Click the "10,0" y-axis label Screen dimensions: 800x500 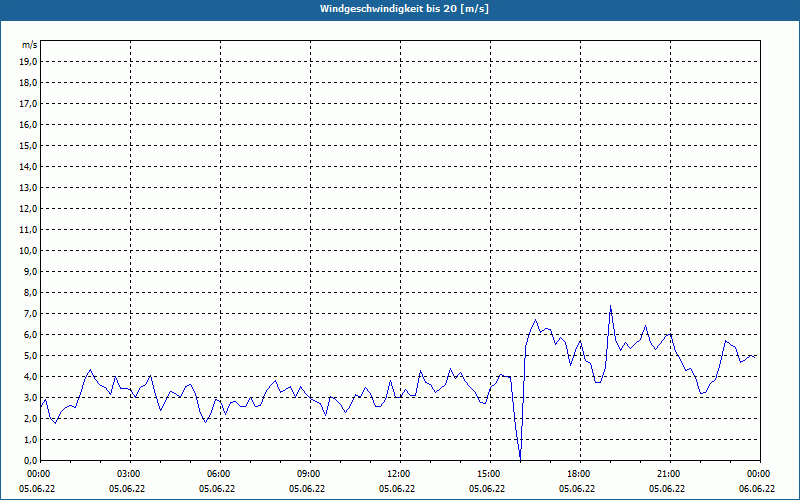coord(29,251)
